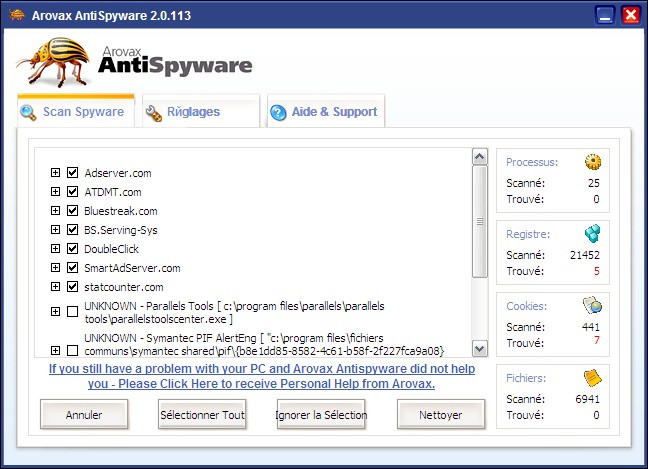The width and height of the screenshot is (648, 469).
Task: Click the Fichiers yellow note icon
Action: coord(592,377)
